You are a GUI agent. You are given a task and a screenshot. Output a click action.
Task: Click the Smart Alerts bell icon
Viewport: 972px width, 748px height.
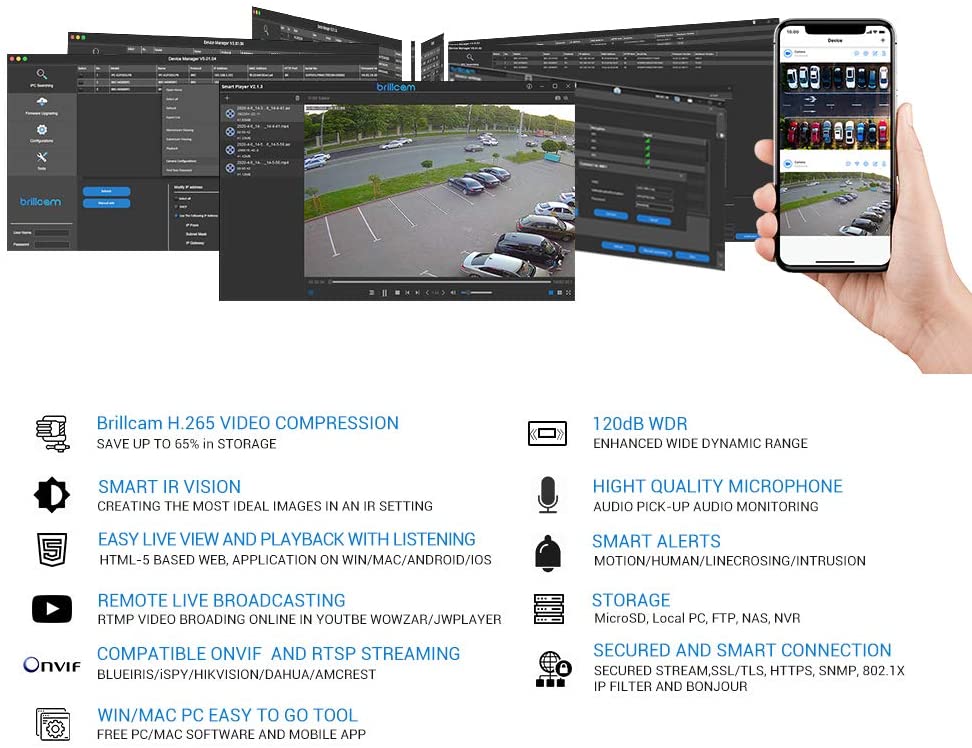[x=547, y=553]
